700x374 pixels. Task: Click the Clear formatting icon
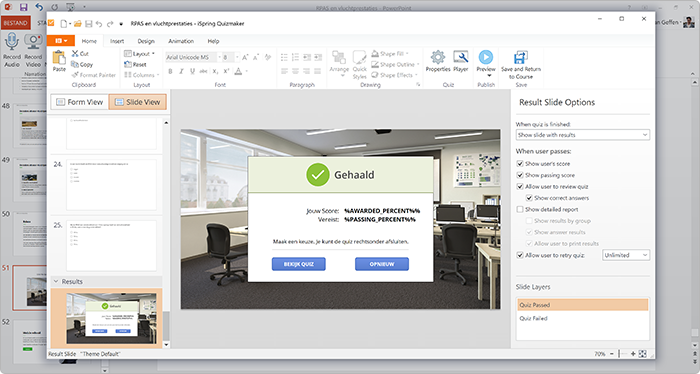[268, 57]
